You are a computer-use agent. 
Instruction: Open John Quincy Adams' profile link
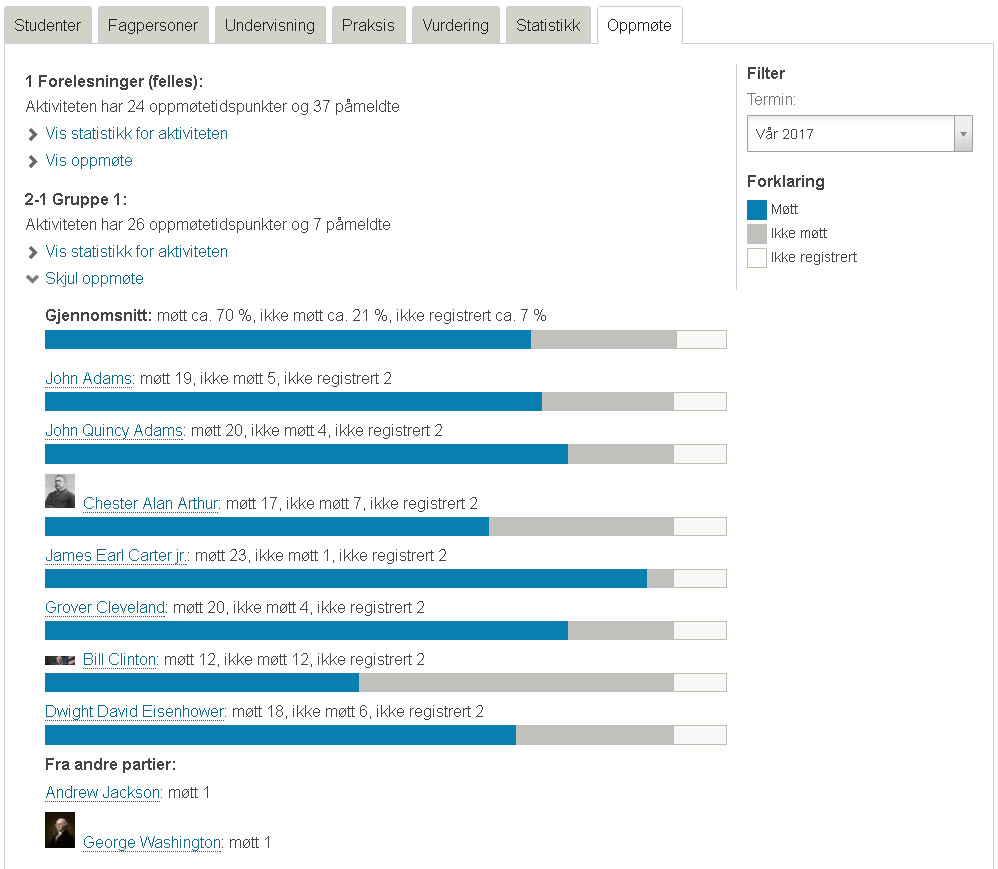coord(115,431)
